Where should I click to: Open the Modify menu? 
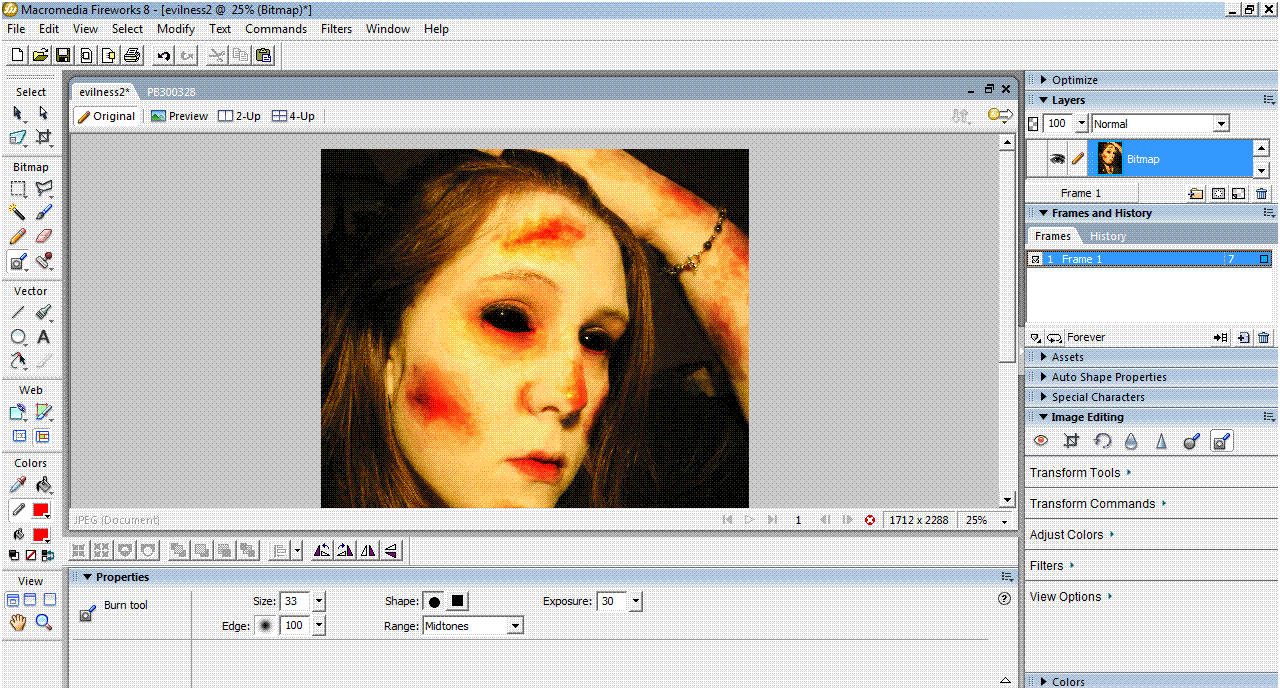176,29
